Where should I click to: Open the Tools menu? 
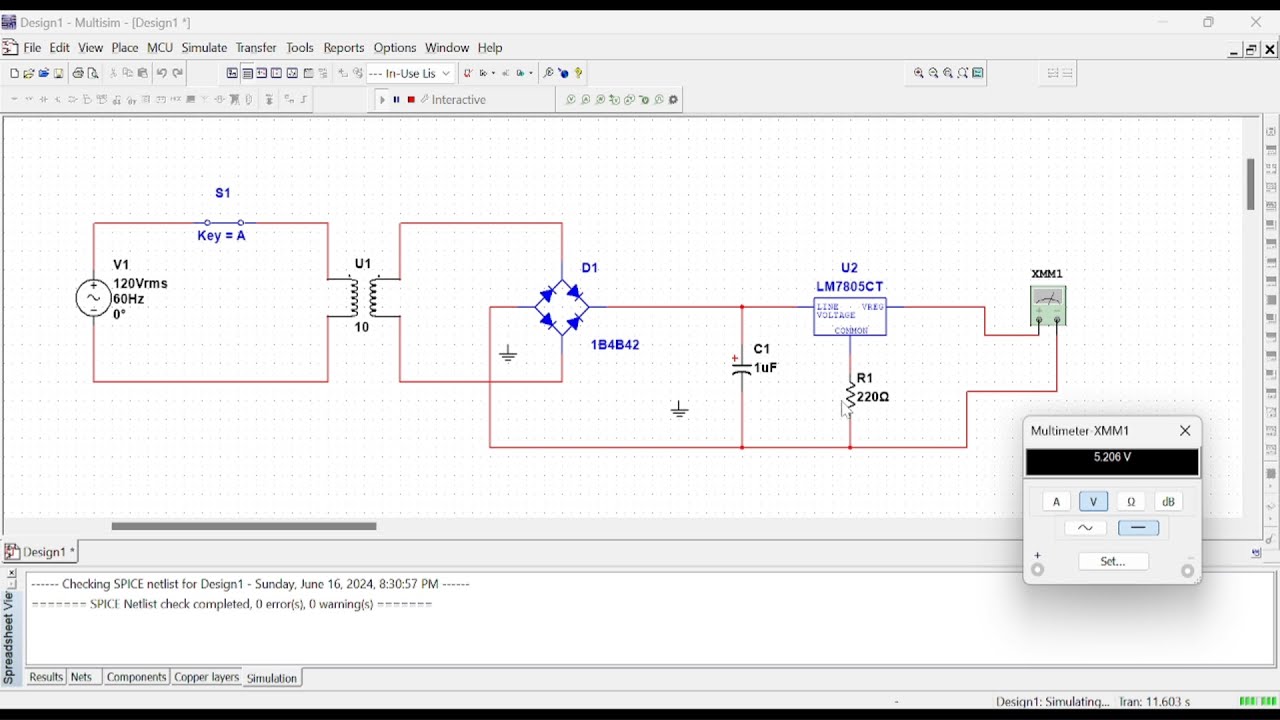point(300,48)
